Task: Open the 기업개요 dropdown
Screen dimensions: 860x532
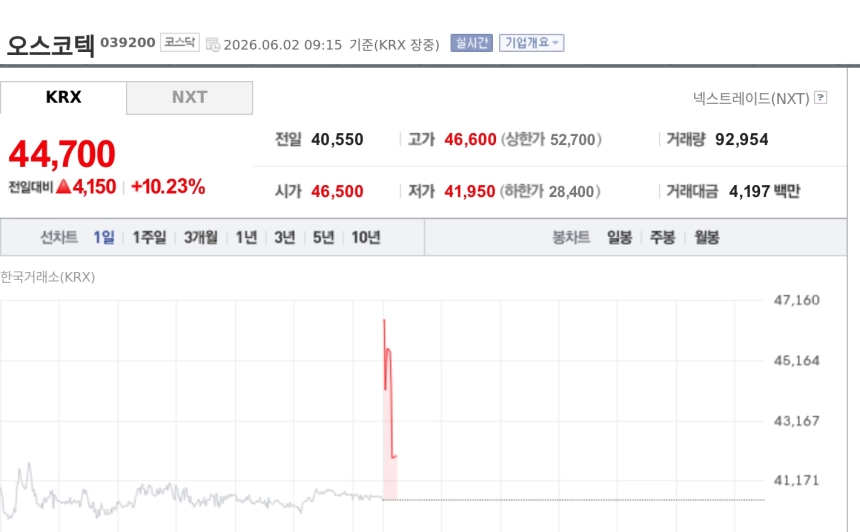Action: [x=531, y=43]
